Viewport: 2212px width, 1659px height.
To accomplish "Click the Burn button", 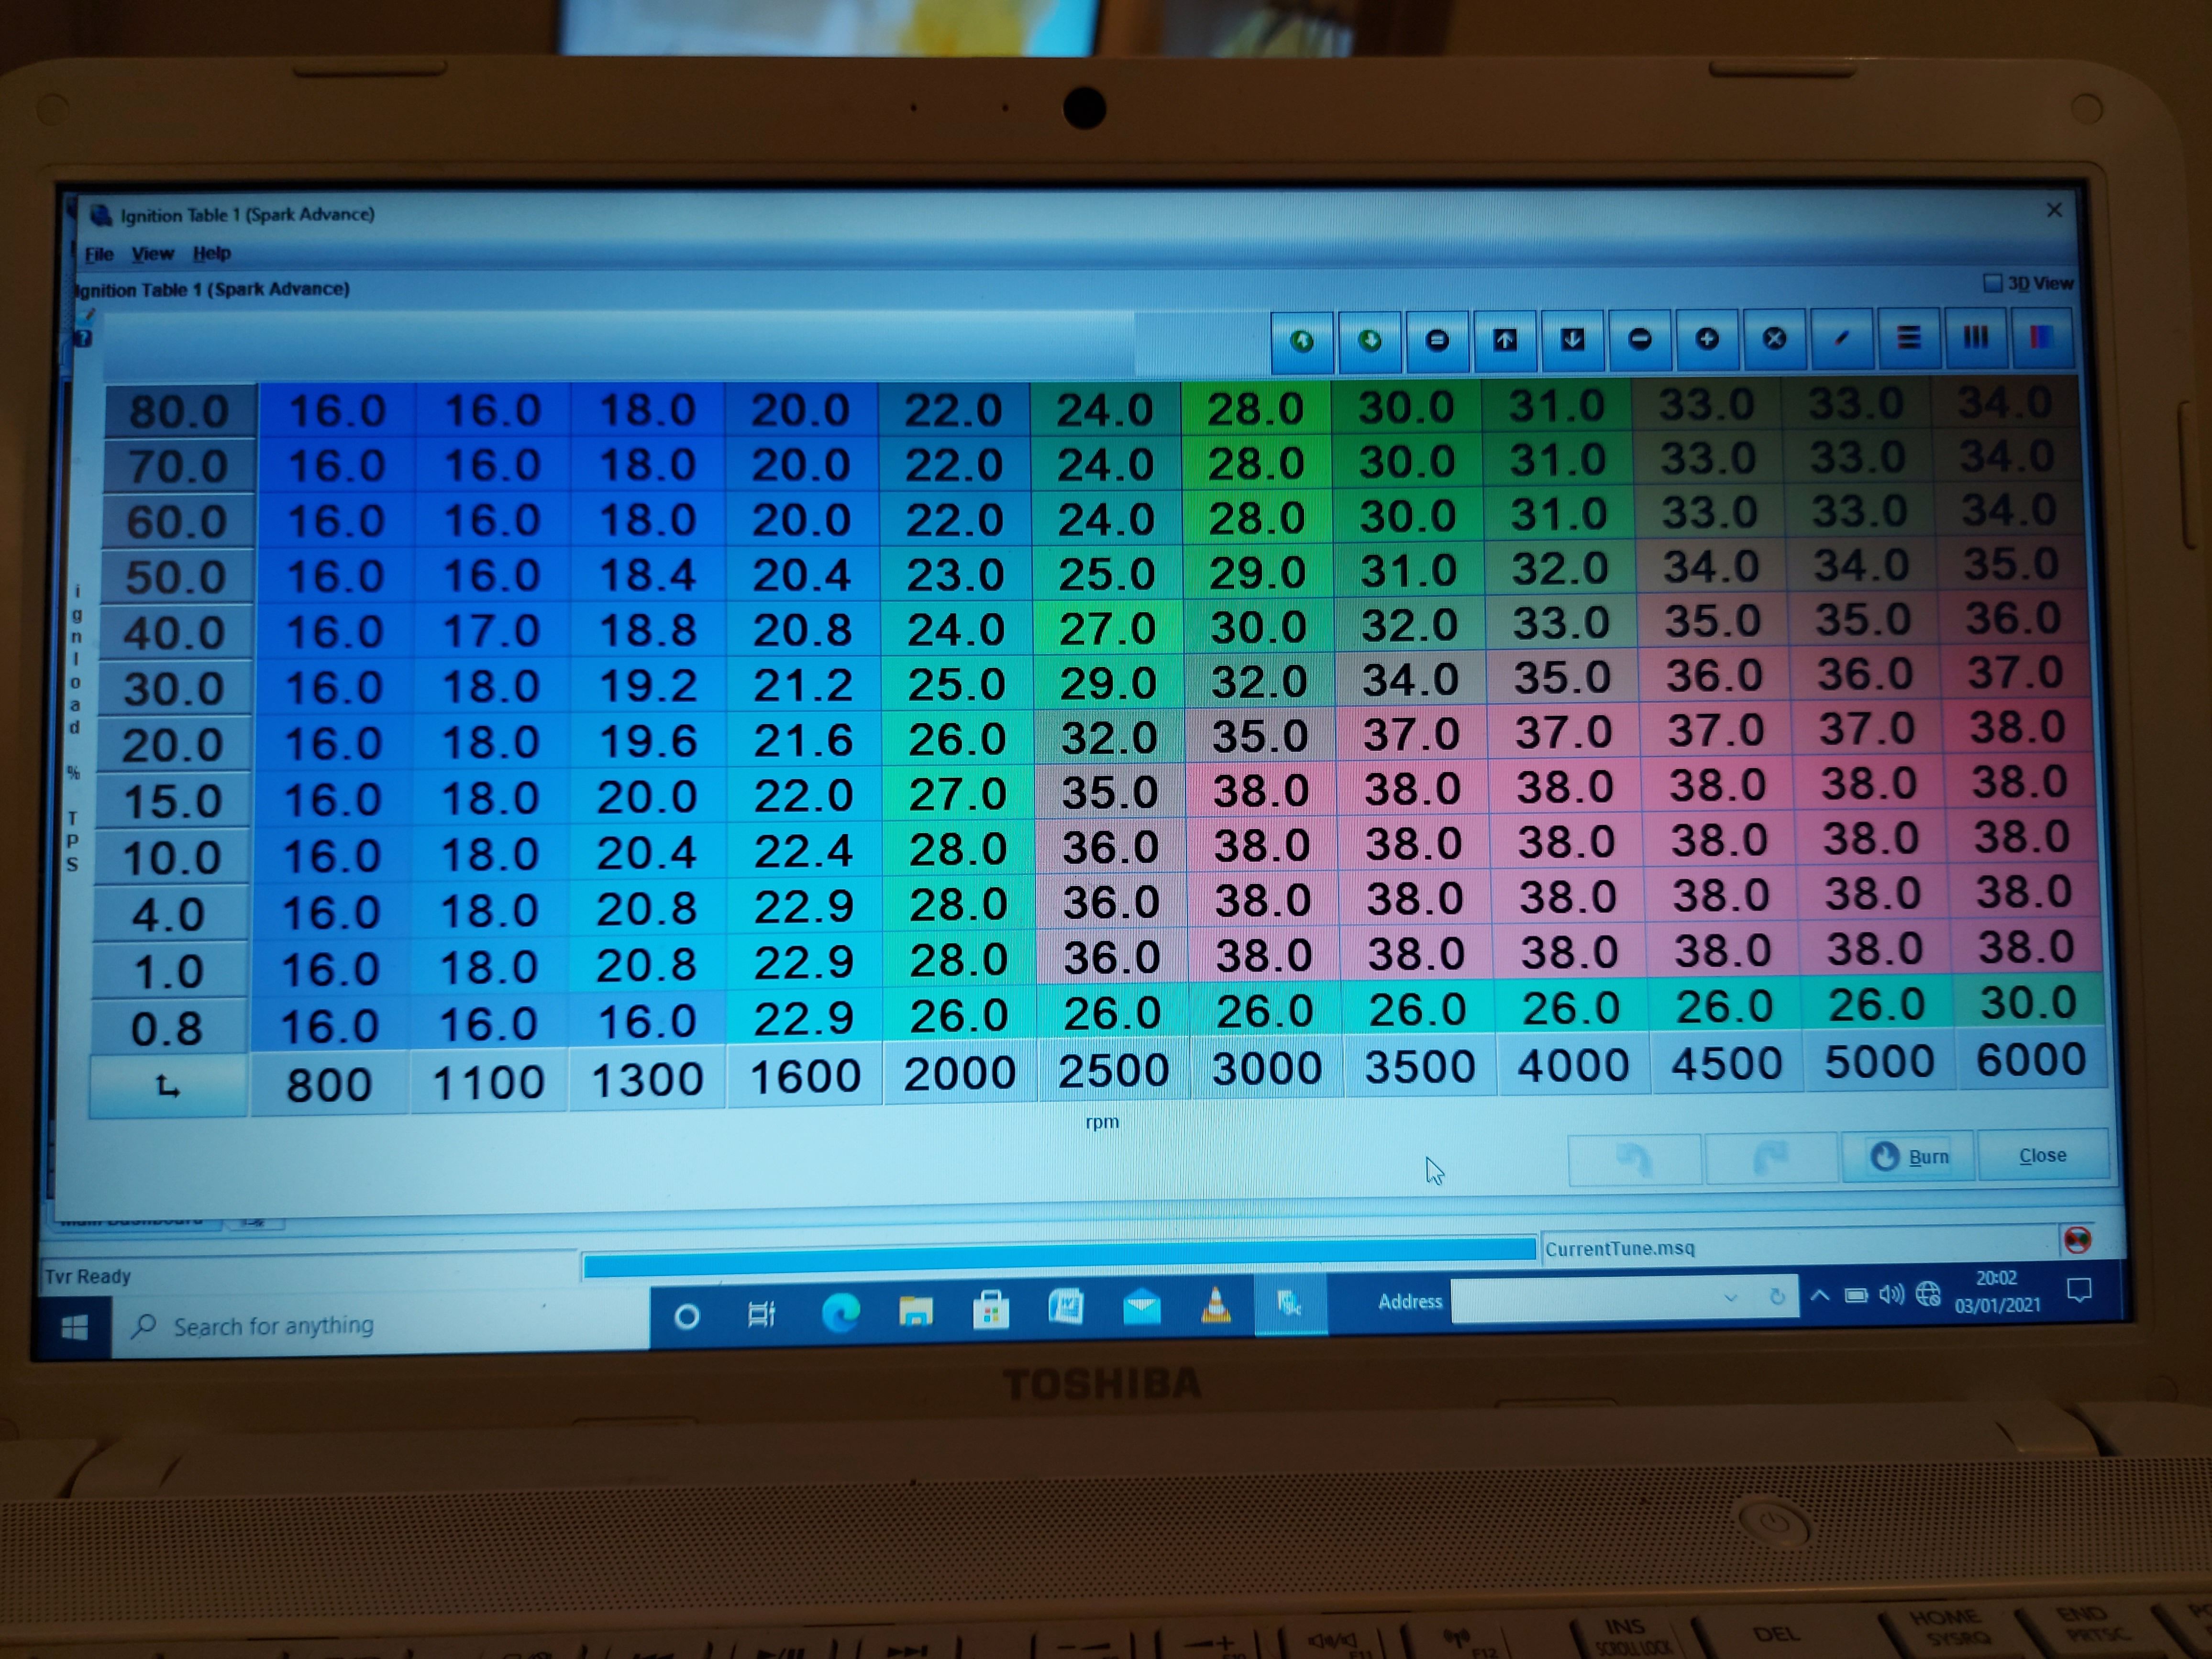I will coord(1908,1157).
